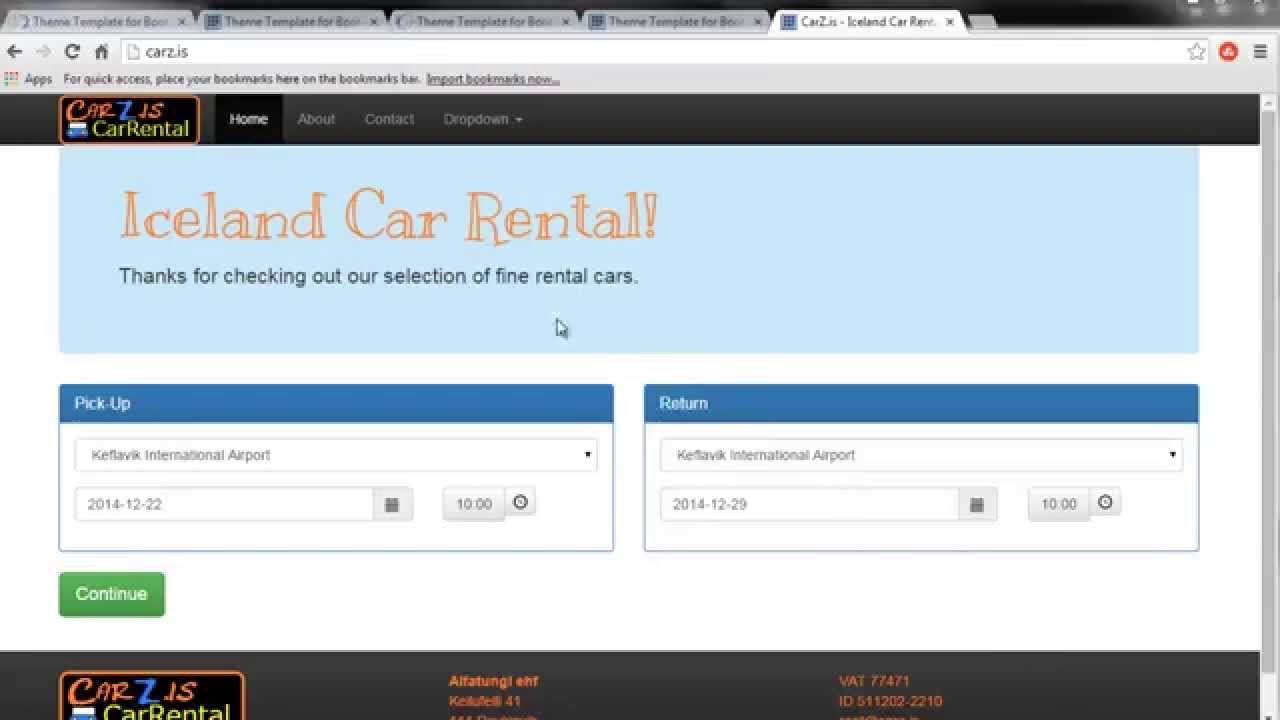This screenshot has height=720, width=1280.
Task: Click the browser Back arrow
Action: [14, 52]
